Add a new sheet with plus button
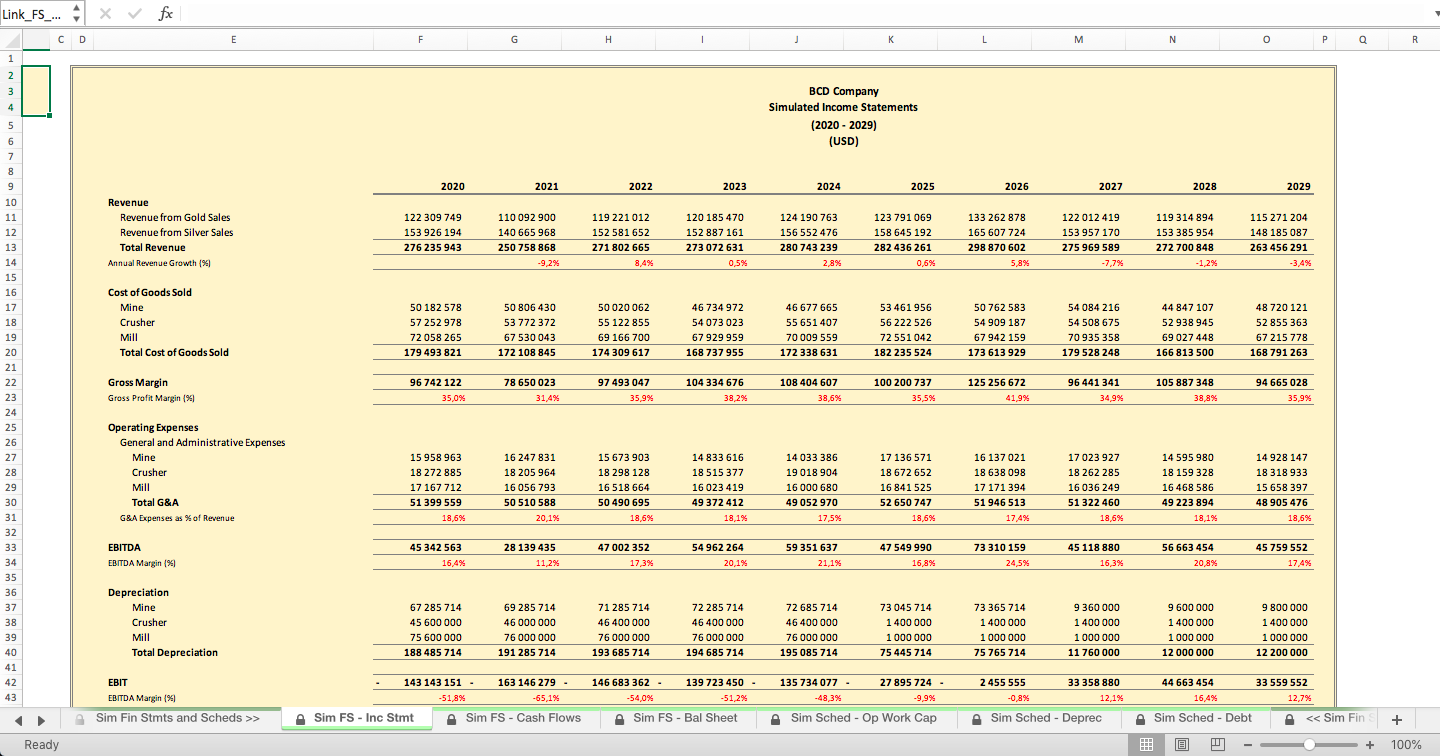This screenshot has width=1440, height=756. [1397, 719]
